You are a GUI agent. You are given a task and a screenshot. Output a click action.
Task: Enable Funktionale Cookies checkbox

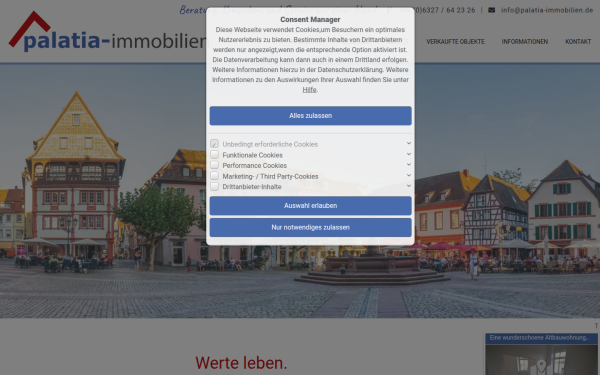[214, 155]
